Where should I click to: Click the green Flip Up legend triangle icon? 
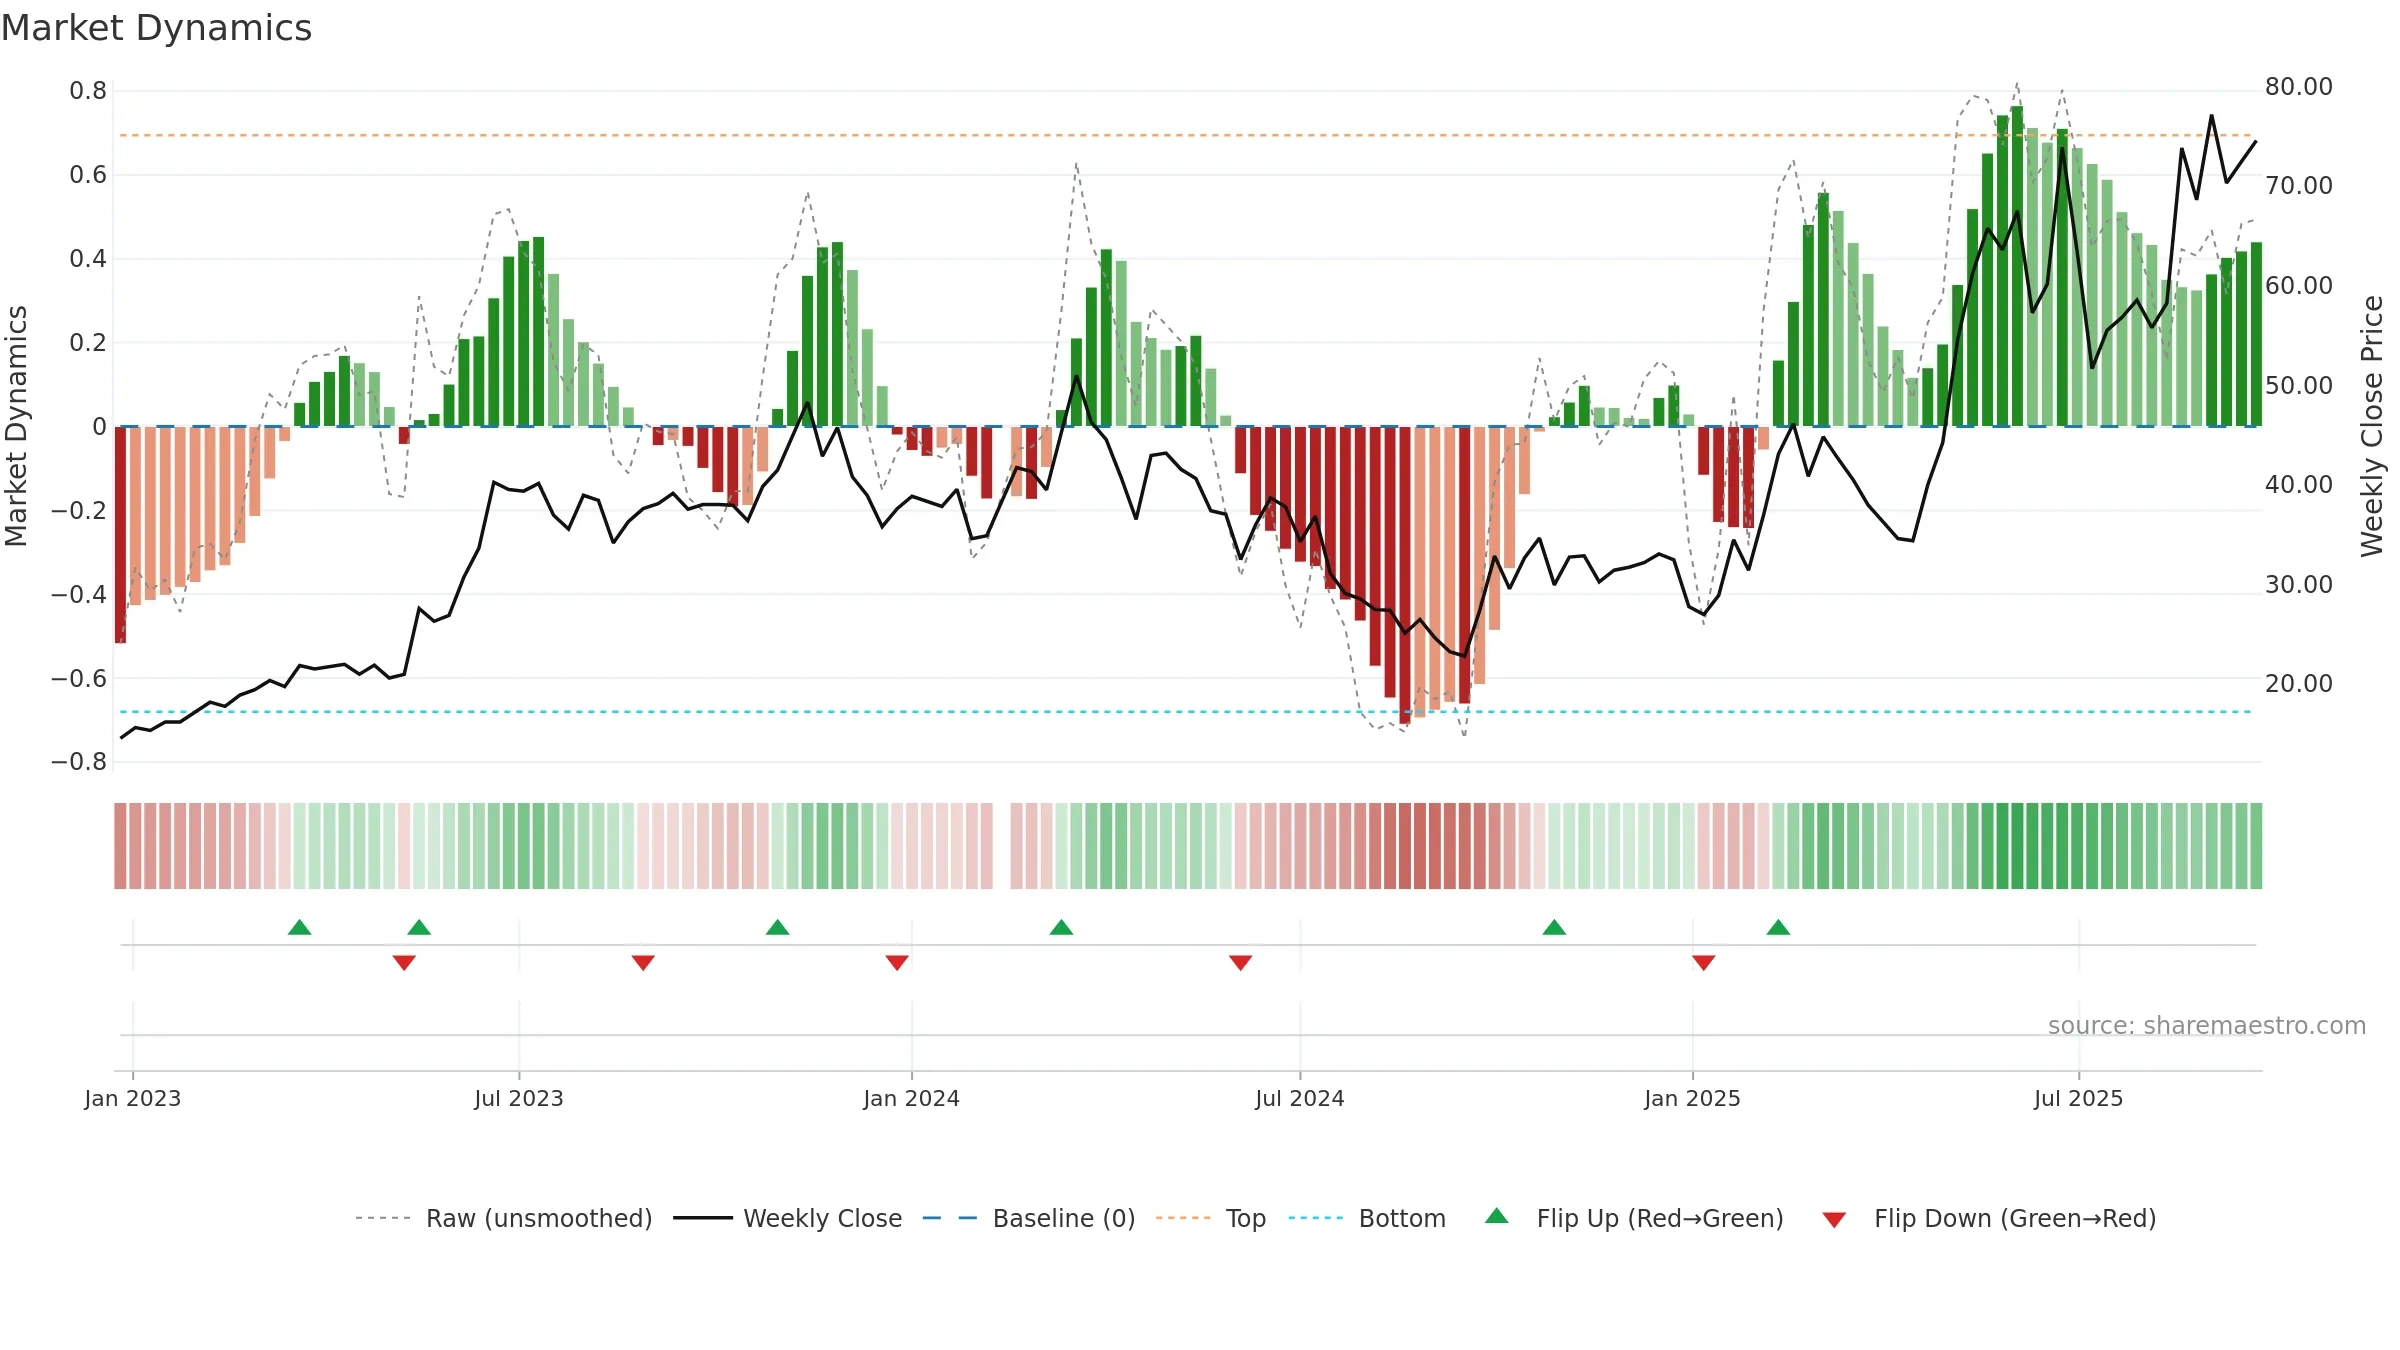1497,1216
